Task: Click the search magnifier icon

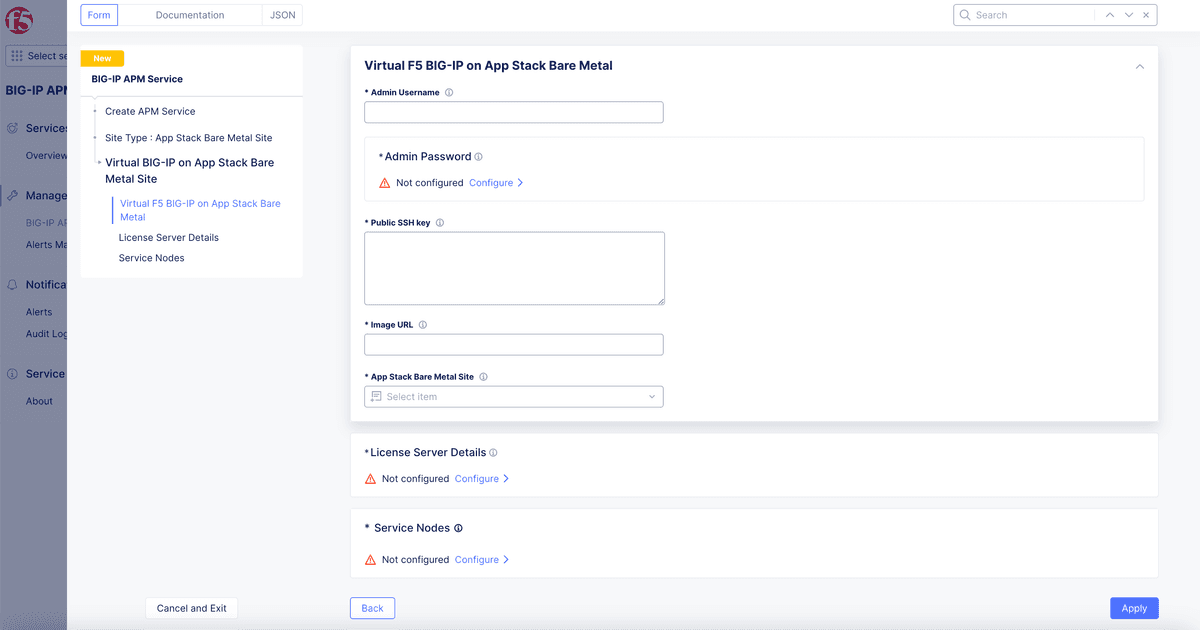Action: click(x=963, y=14)
